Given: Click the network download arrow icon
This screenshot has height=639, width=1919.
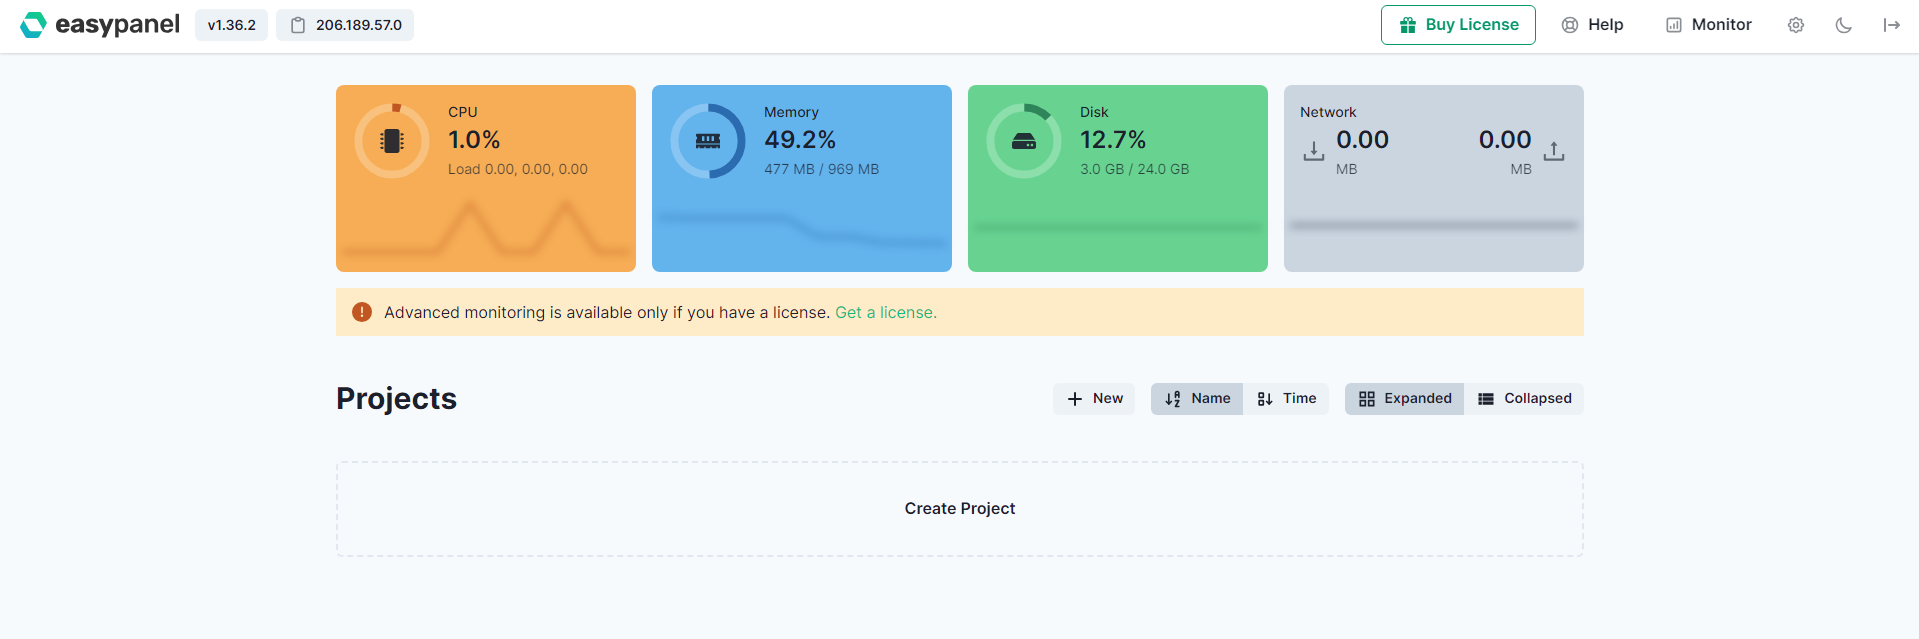Looking at the screenshot, I should coord(1314,151).
